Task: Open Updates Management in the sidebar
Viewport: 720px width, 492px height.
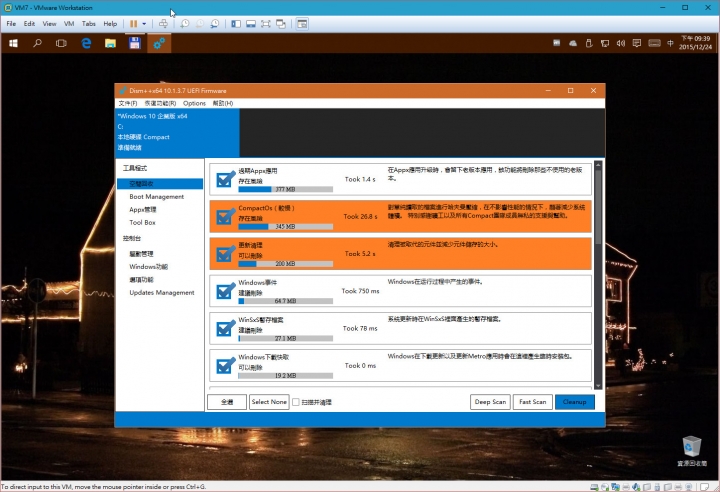Action: 162,293
